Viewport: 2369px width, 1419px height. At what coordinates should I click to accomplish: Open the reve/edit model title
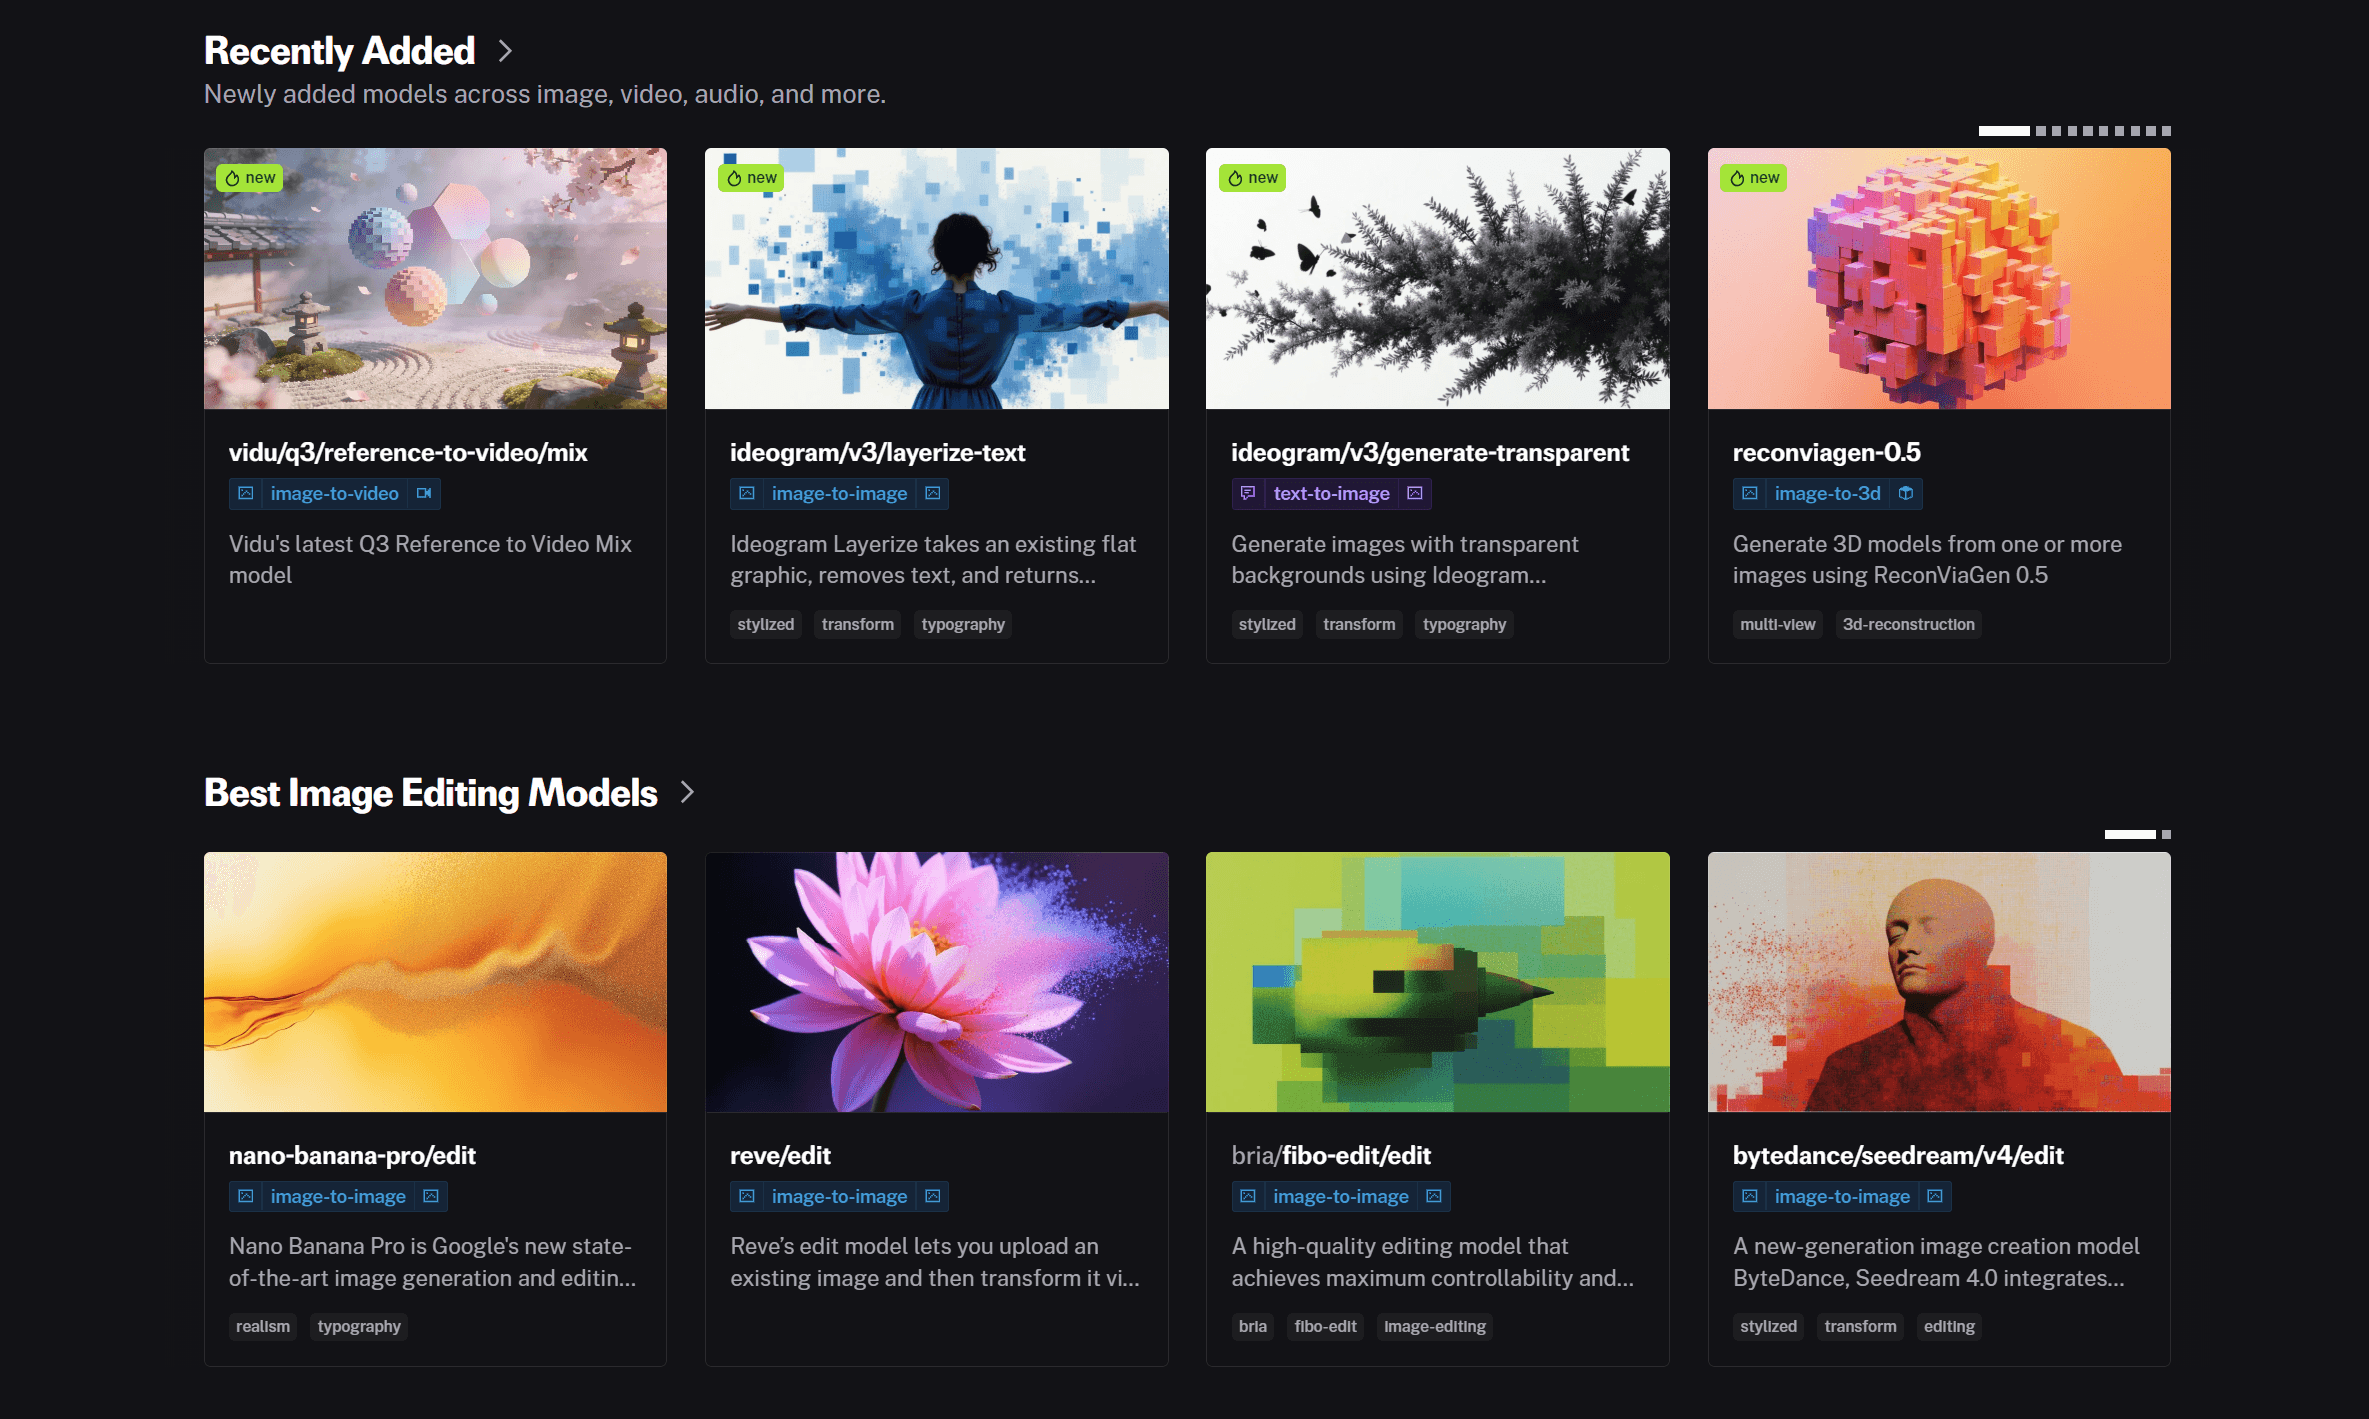pyautogui.click(x=780, y=1156)
